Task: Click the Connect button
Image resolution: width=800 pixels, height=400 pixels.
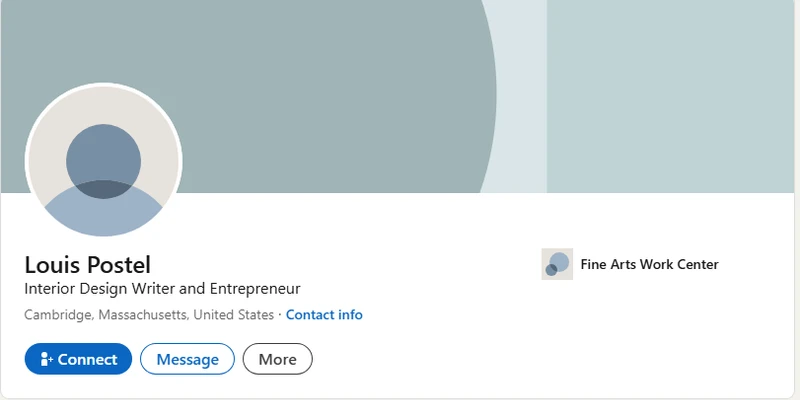Action: click(78, 359)
